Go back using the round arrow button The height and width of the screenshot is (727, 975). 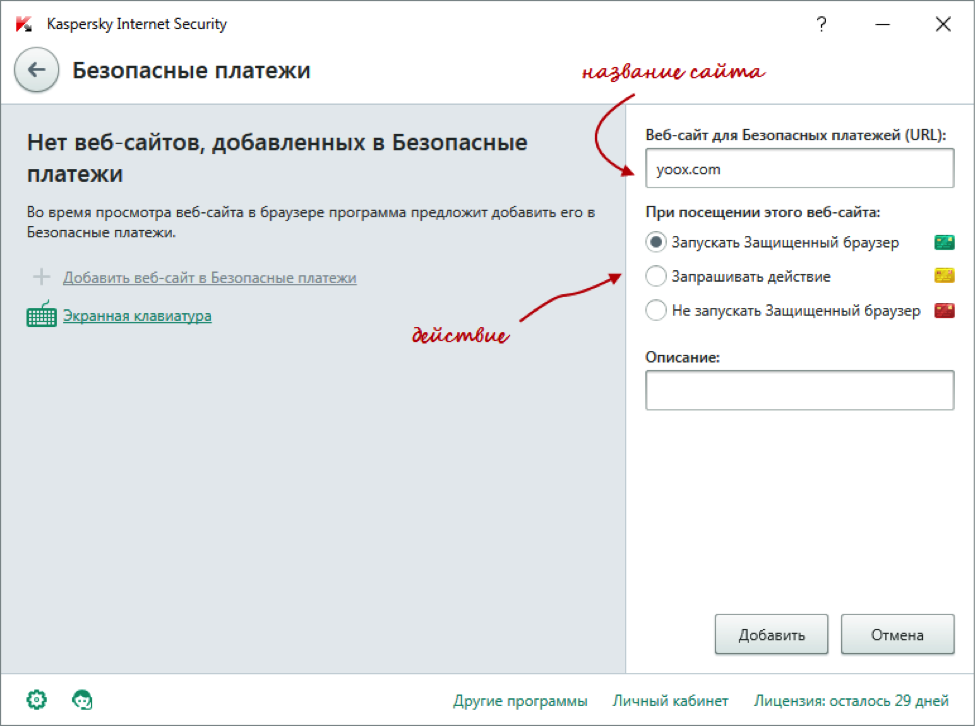[37, 70]
